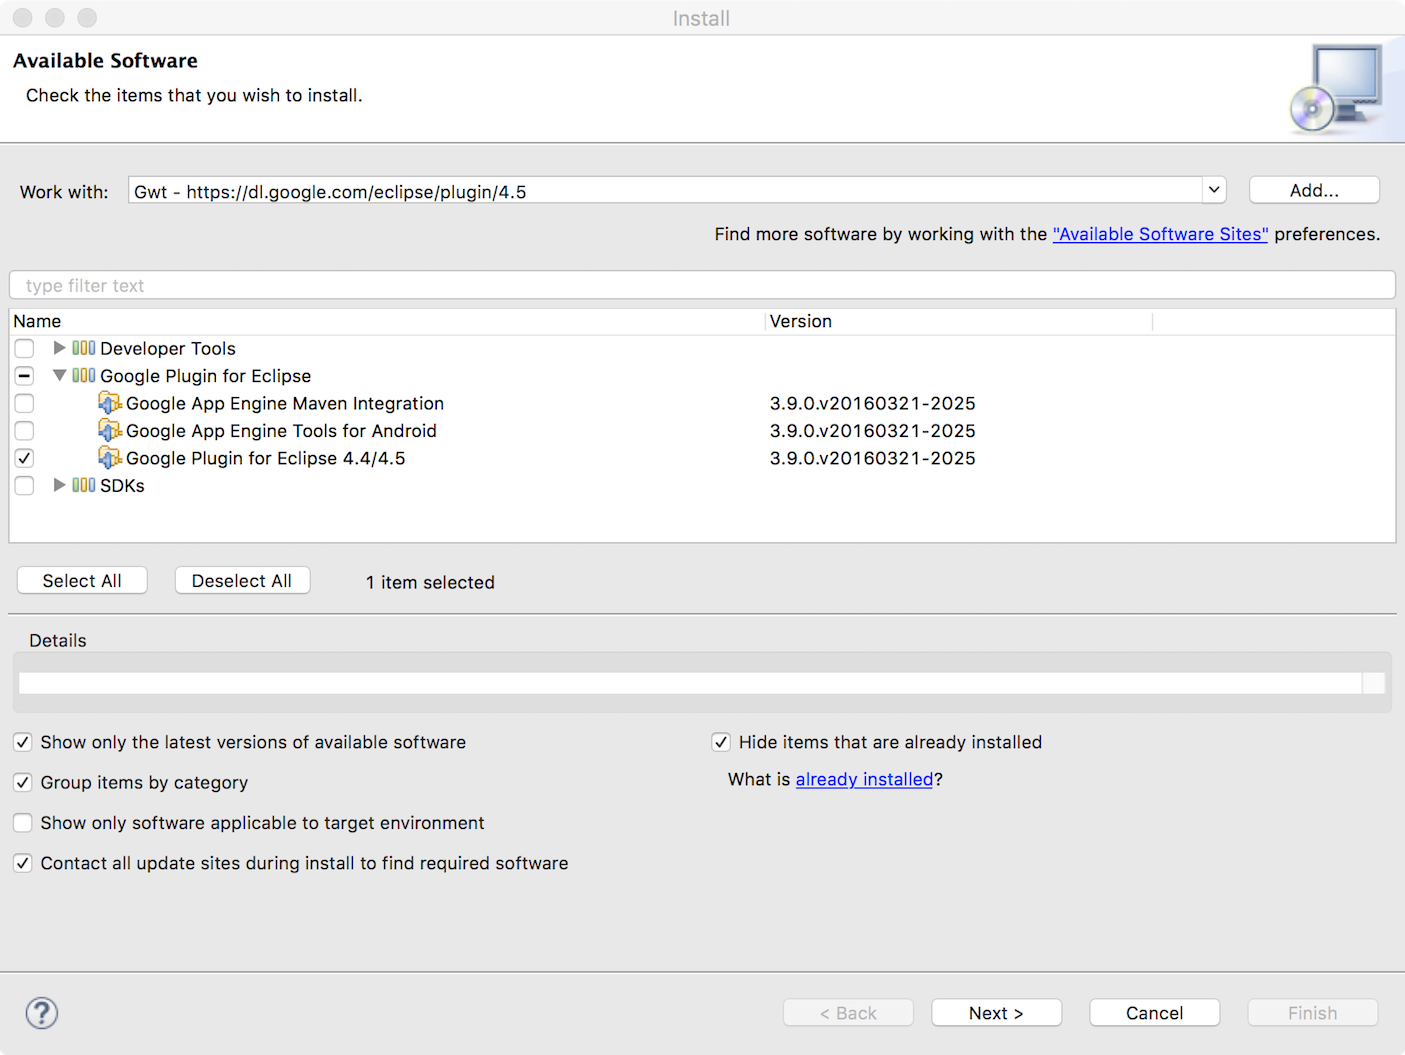Image resolution: width=1405 pixels, height=1055 pixels.
Task: Click the install wizard computer-and-disc banner image
Action: tap(1338, 89)
